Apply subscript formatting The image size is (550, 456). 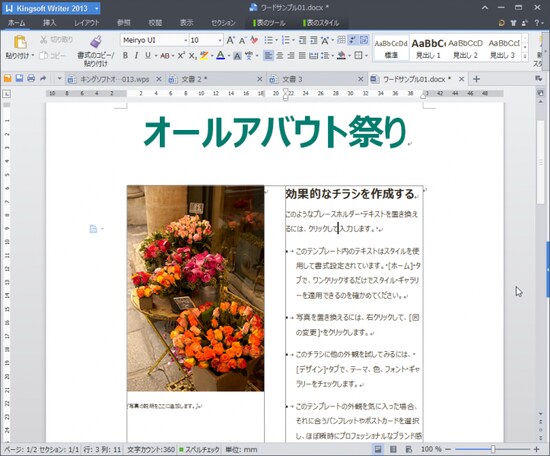(x=192, y=55)
